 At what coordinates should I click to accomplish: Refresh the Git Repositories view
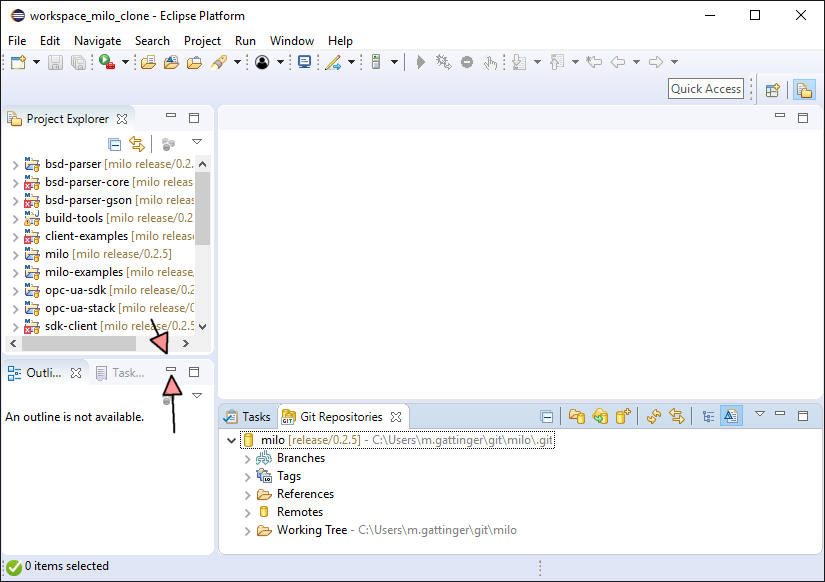point(654,417)
